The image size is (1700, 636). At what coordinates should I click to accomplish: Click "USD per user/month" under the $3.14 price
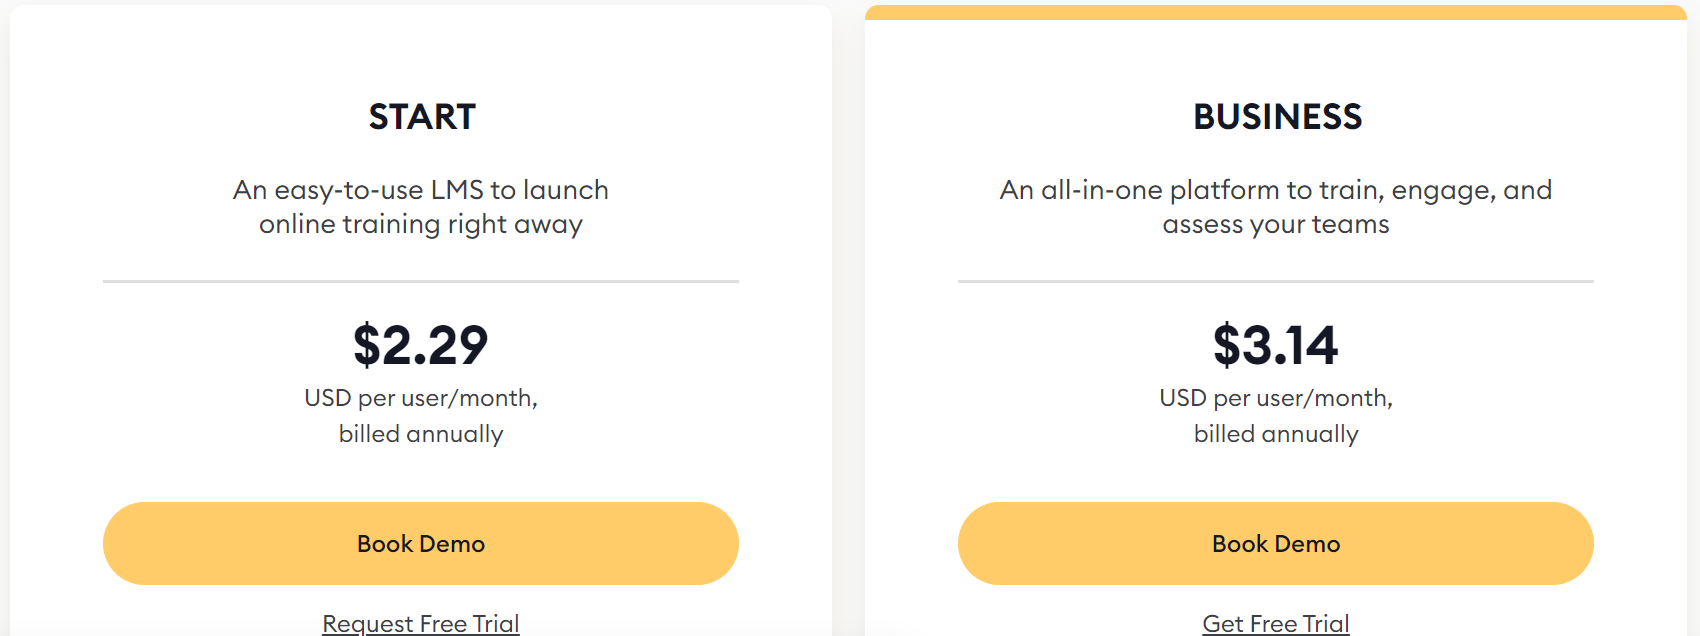pos(1275,398)
